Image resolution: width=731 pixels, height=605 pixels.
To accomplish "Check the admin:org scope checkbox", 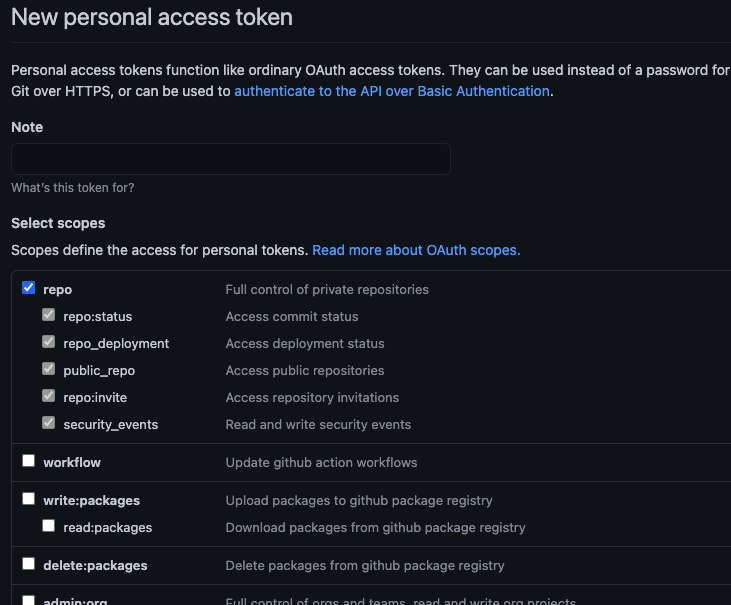I will coord(29,601).
